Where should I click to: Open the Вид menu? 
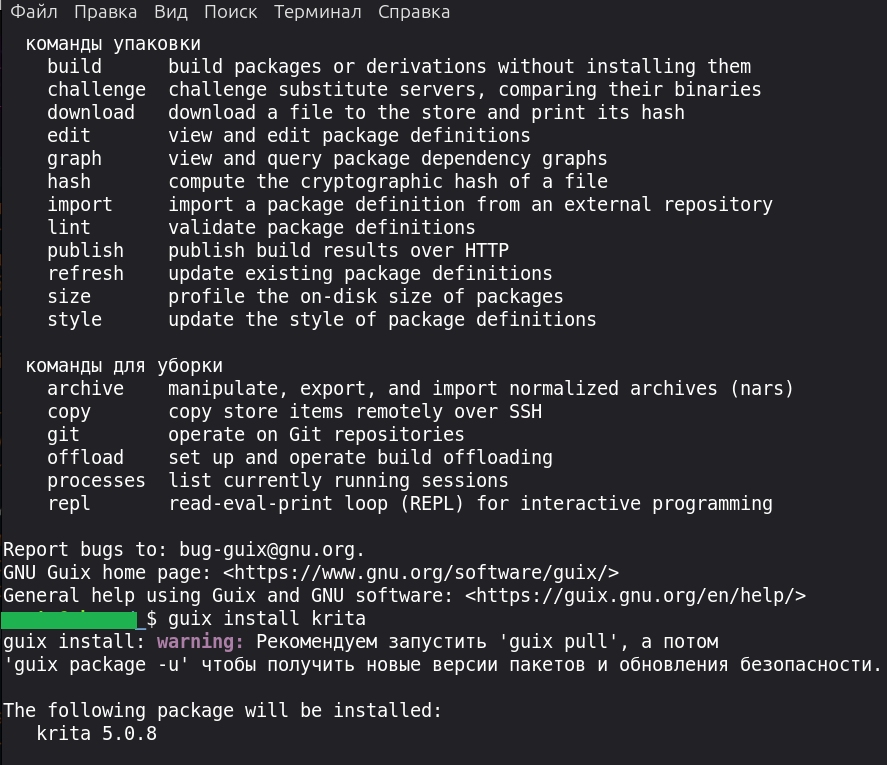tap(171, 12)
